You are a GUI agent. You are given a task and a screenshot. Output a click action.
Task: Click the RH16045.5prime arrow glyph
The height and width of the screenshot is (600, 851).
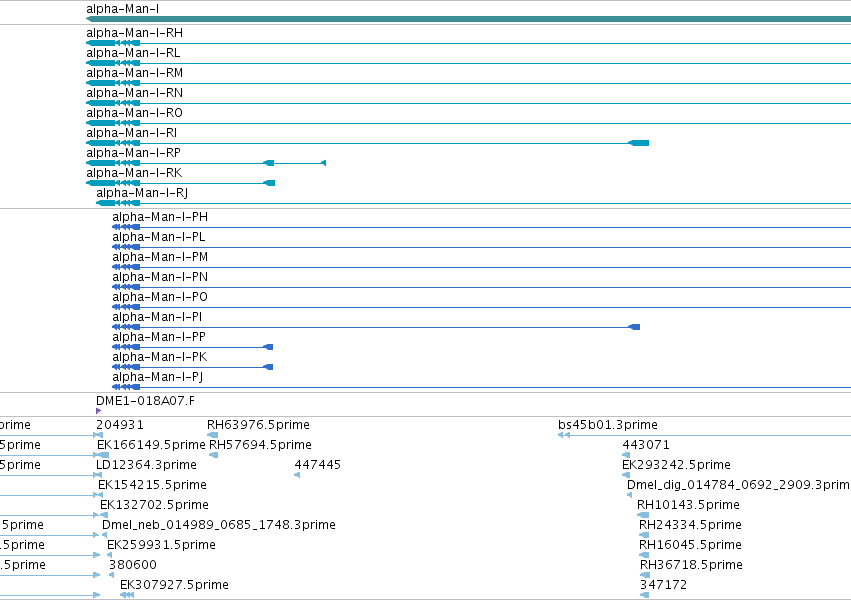644,556
